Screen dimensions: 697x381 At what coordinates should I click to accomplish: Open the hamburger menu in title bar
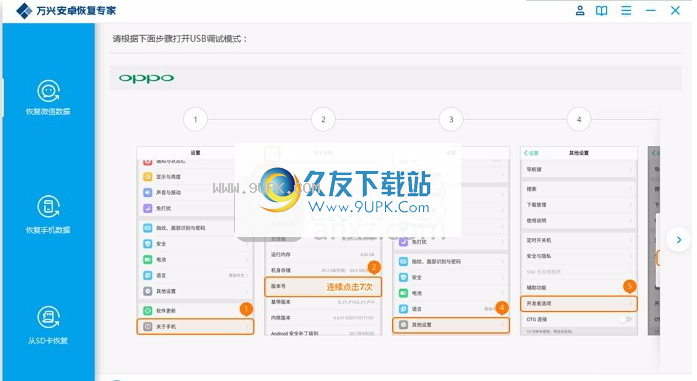tap(626, 10)
